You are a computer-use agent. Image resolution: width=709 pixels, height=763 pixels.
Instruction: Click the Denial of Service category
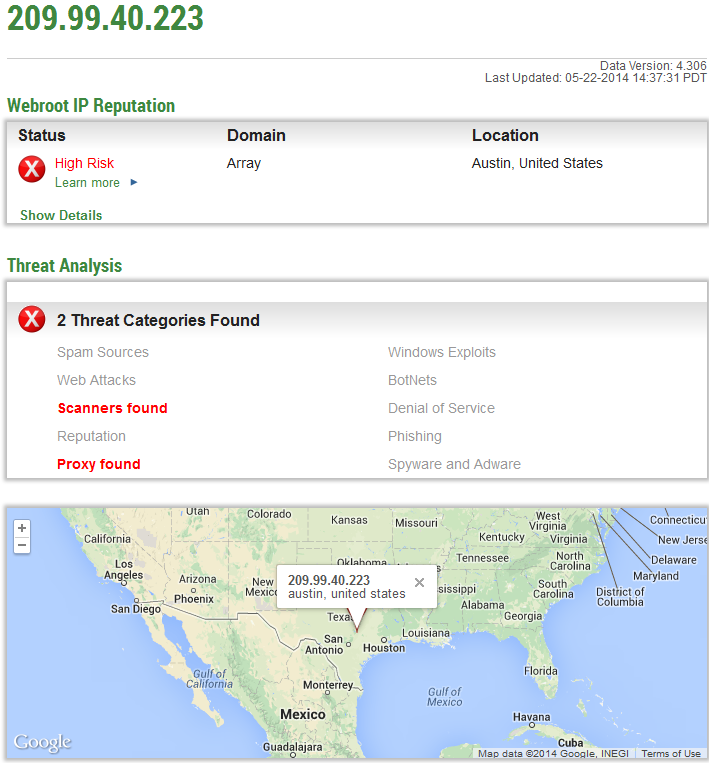(x=441, y=408)
